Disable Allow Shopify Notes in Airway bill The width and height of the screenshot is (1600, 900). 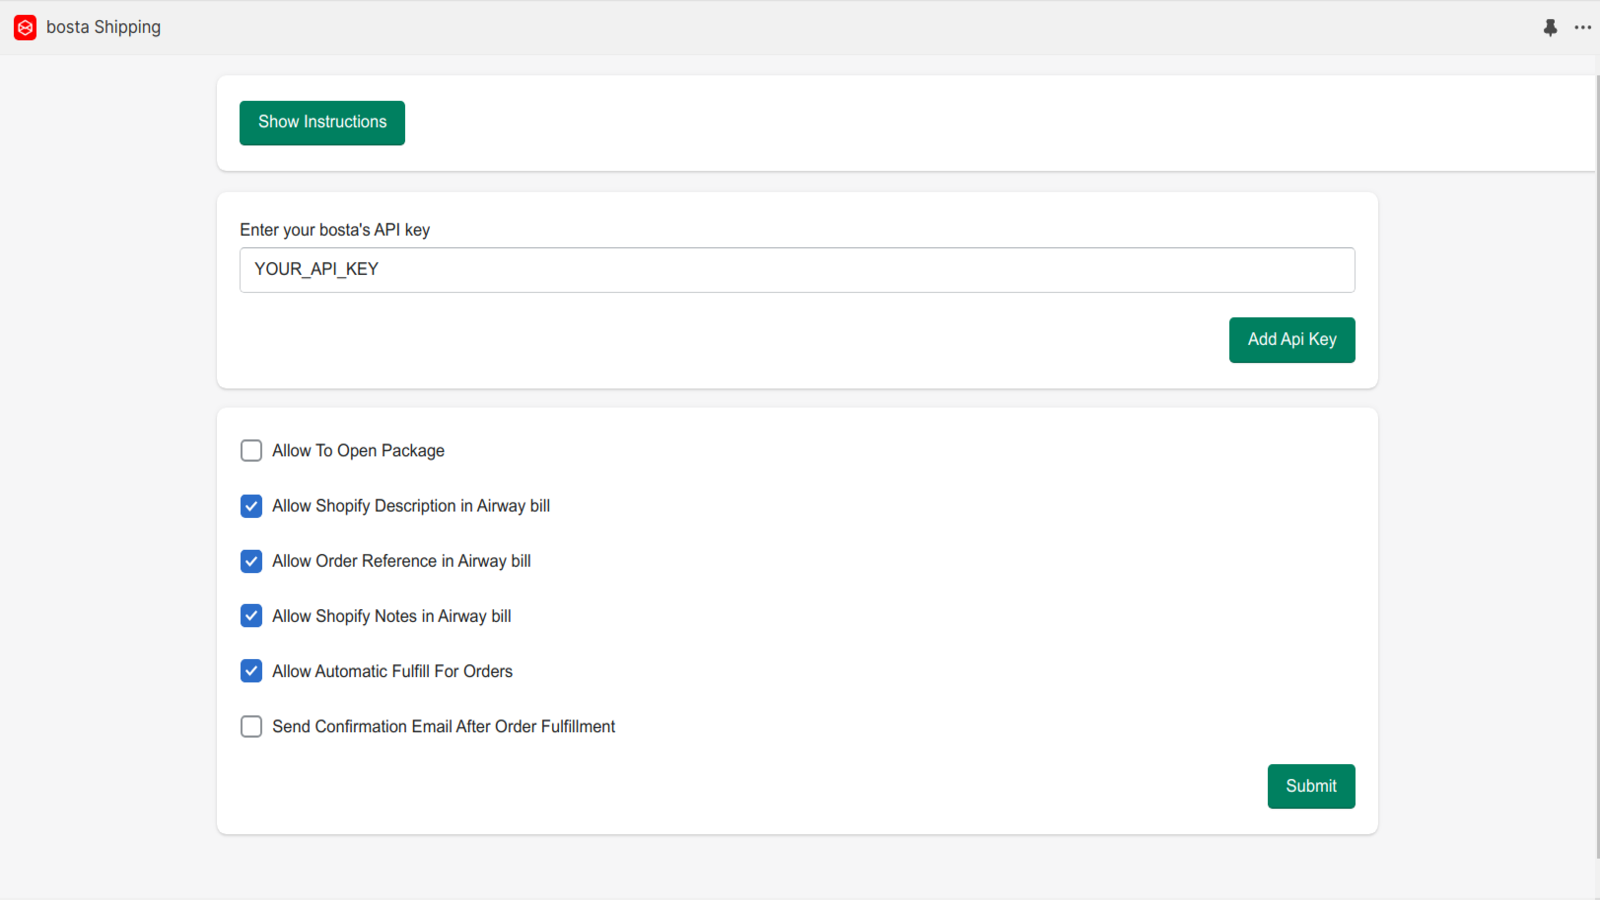click(251, 616)
